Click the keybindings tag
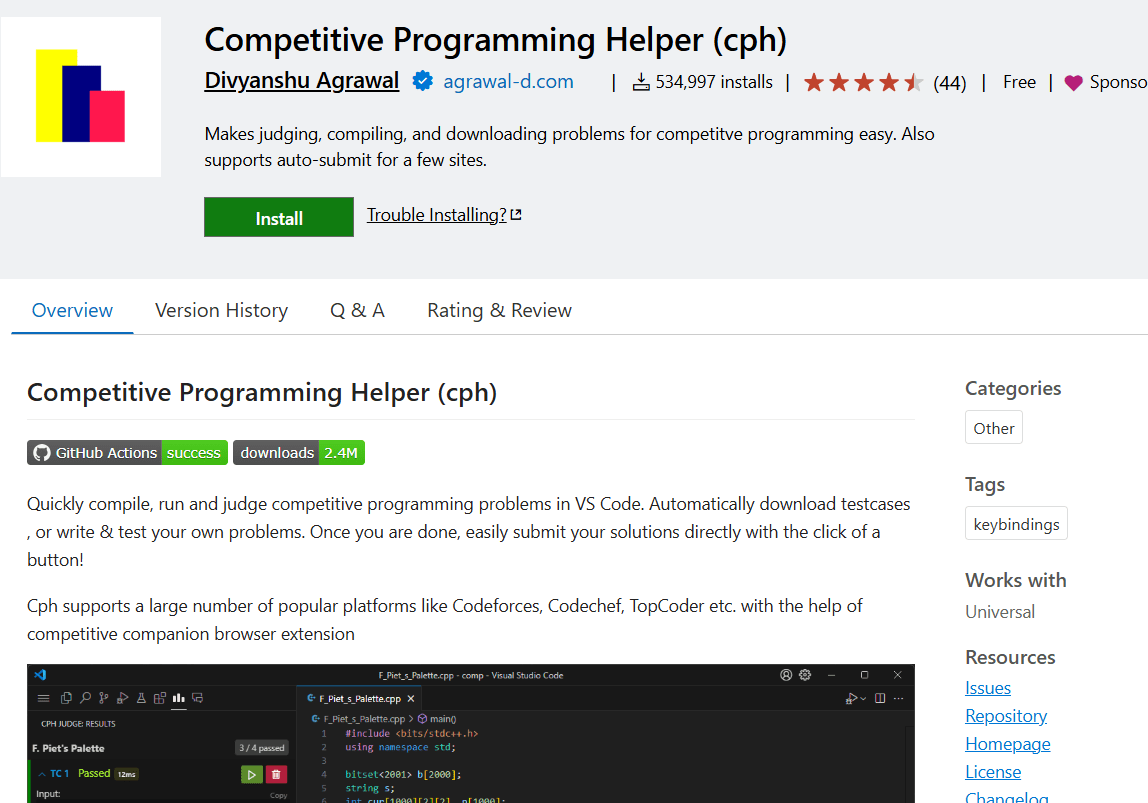The width and height of the screenshot is (1148, 803). tap(1016, 524)
